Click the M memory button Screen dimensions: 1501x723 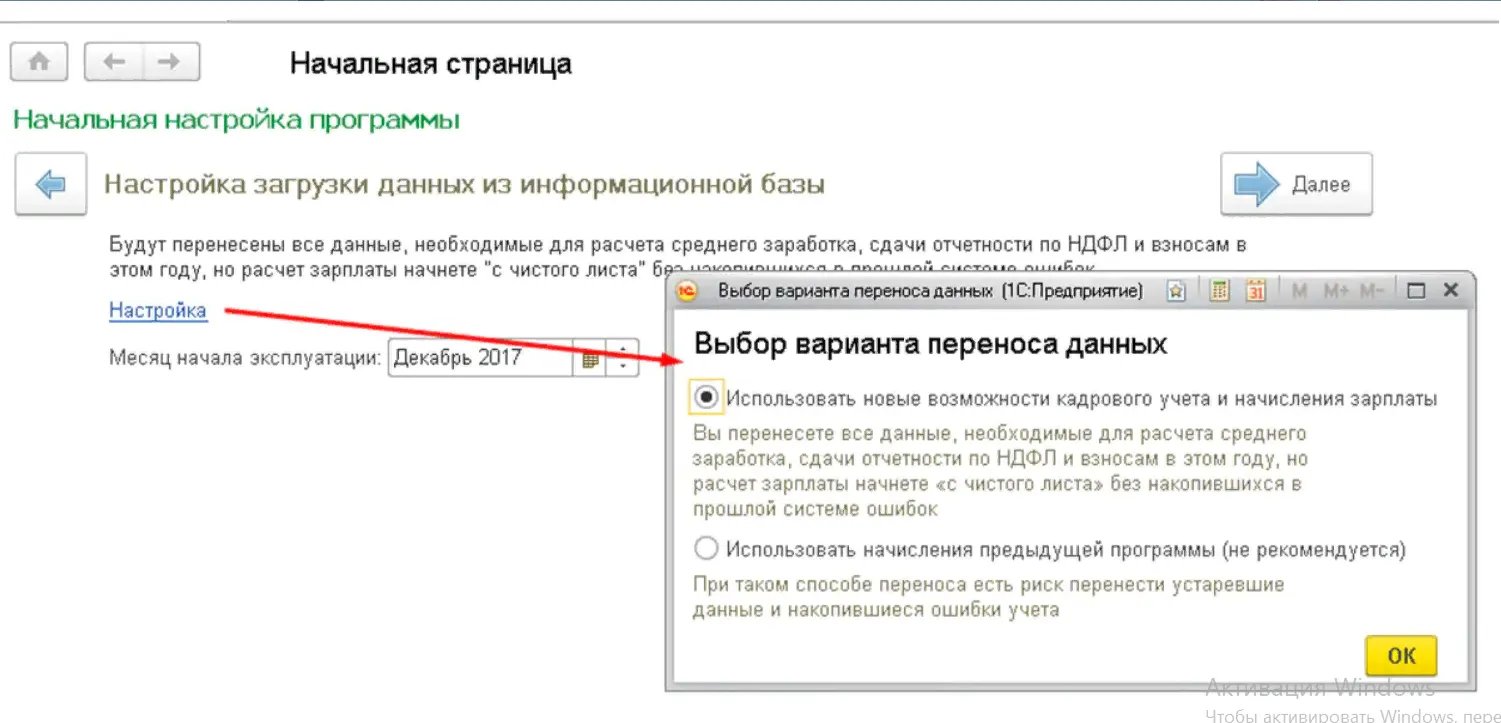click(1299, 291)
